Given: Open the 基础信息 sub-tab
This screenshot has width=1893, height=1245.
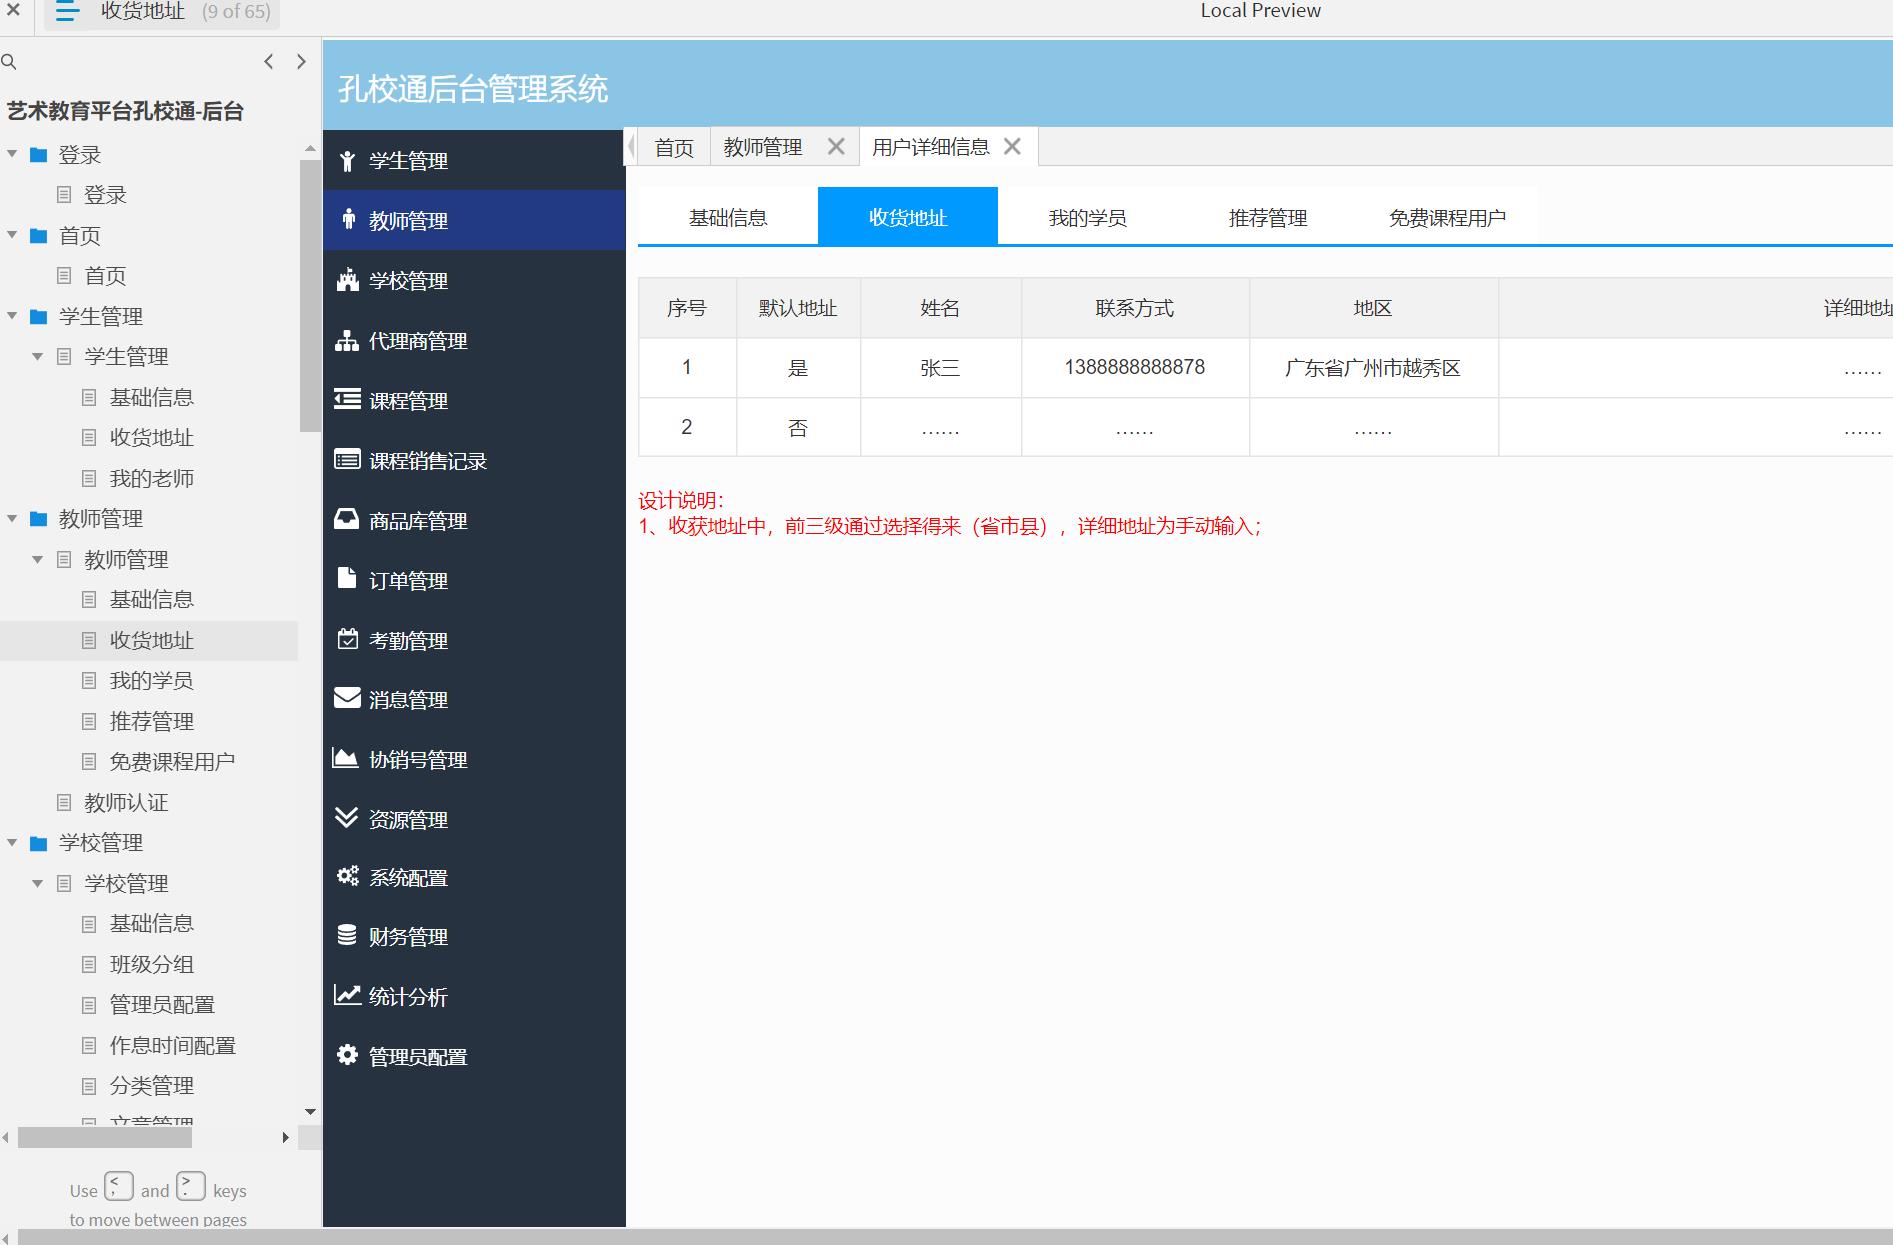Looking at the screenshot, I should 728,217.
